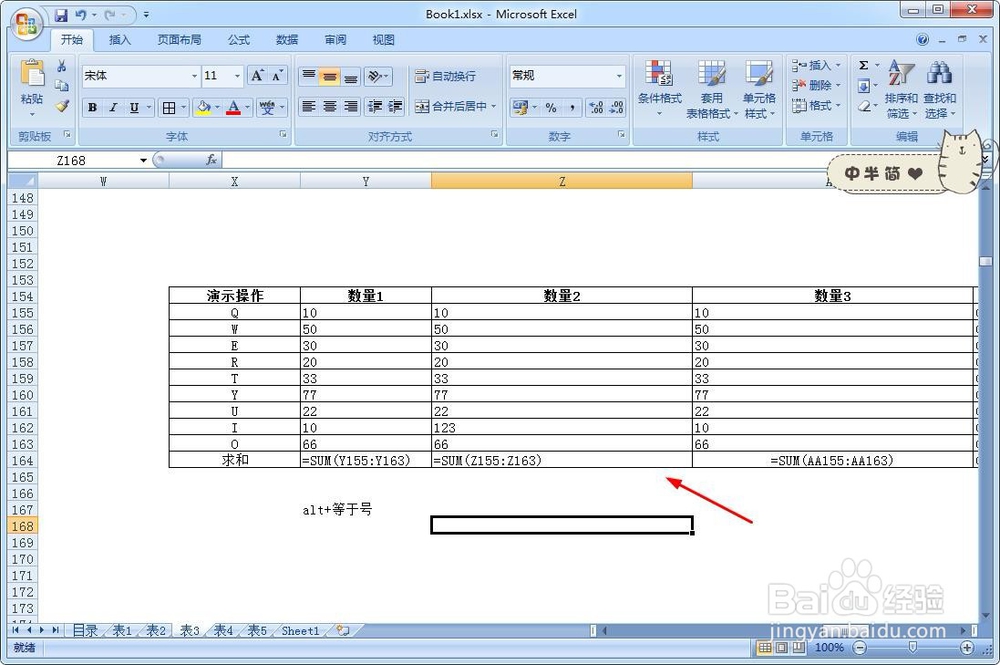This screenshot has width=1000, height=665.
Task: Click the AutoSum Σ icon
Action: 863,65
